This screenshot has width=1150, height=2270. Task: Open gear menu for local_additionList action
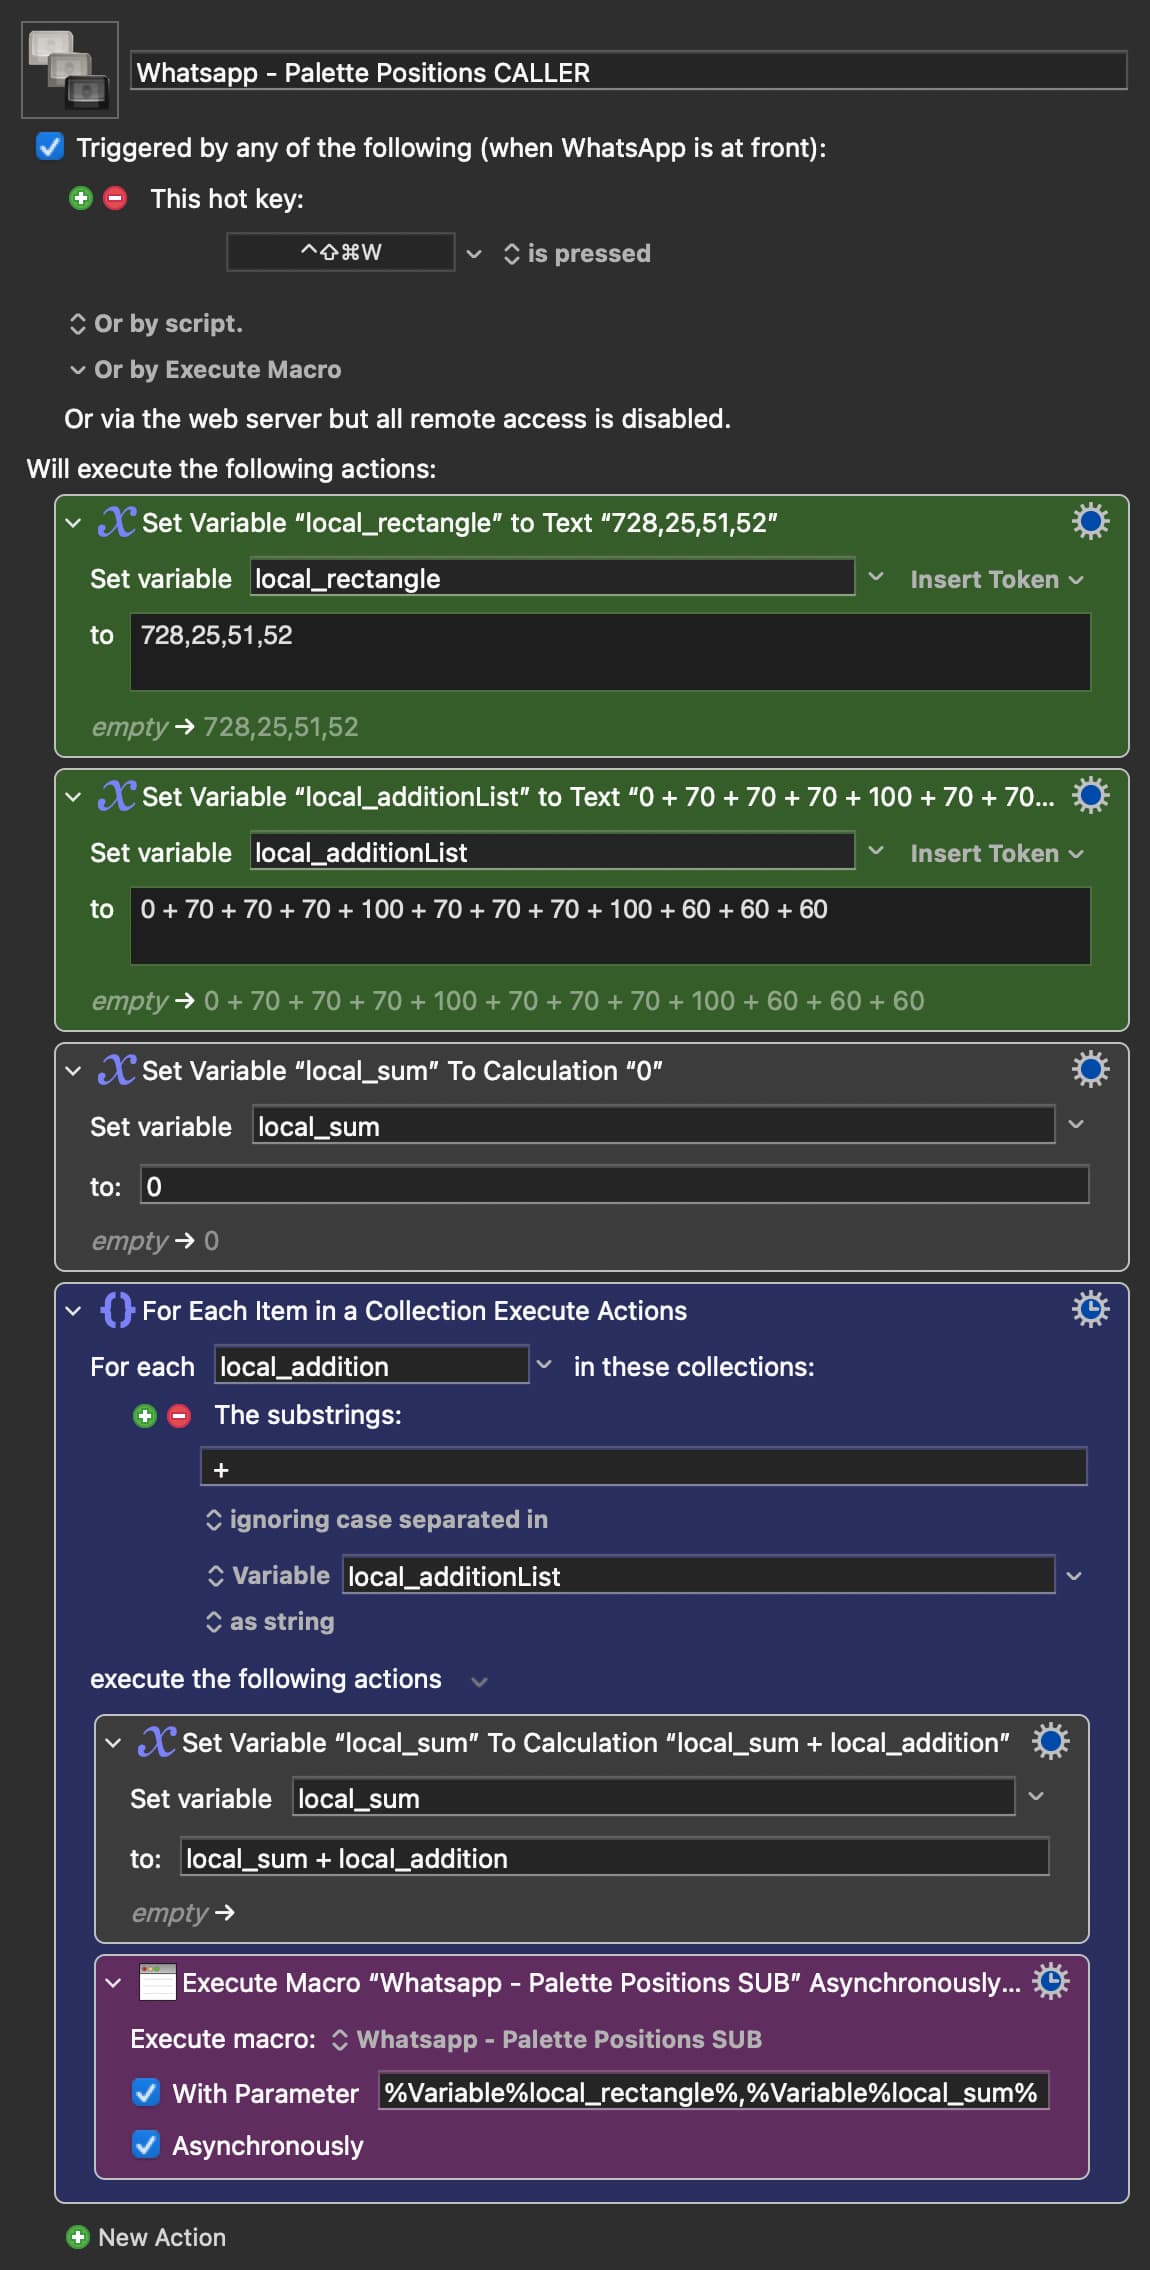coord(1089,796)
